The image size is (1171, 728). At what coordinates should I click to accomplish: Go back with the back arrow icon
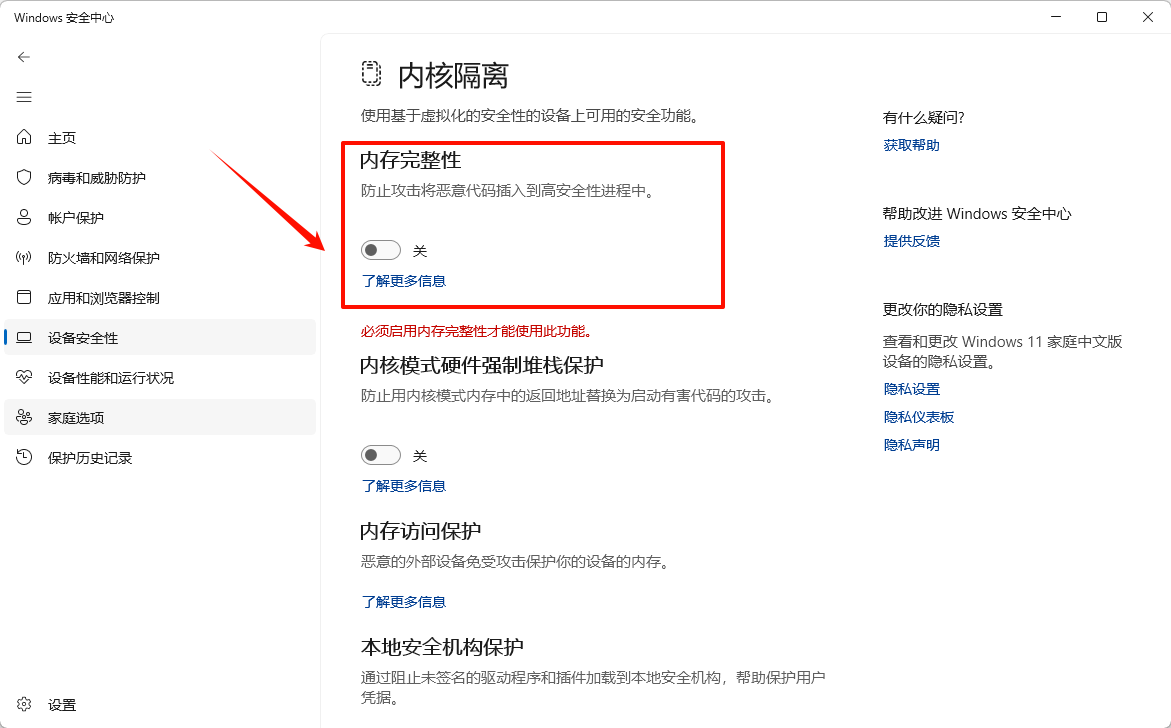coord(24,57)
